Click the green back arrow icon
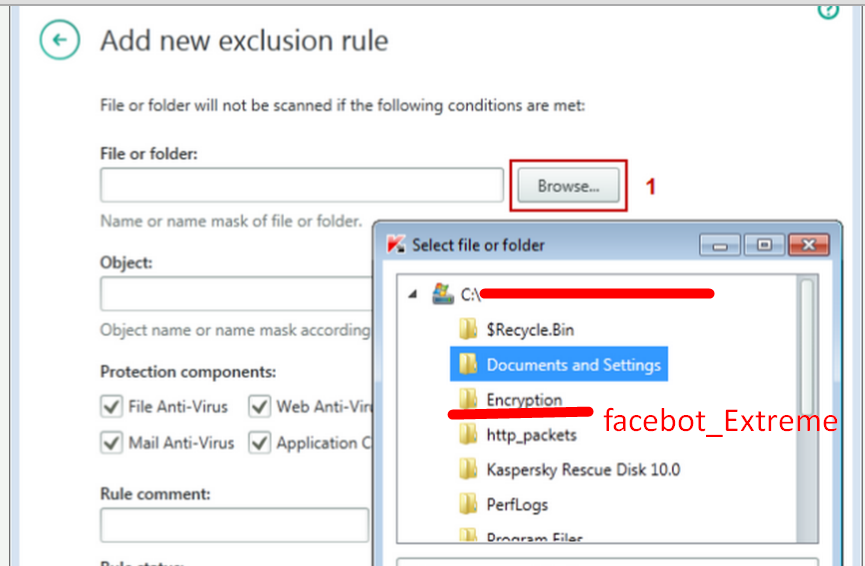865x566 pixels. pyautogui.click(x=60, y=40)
